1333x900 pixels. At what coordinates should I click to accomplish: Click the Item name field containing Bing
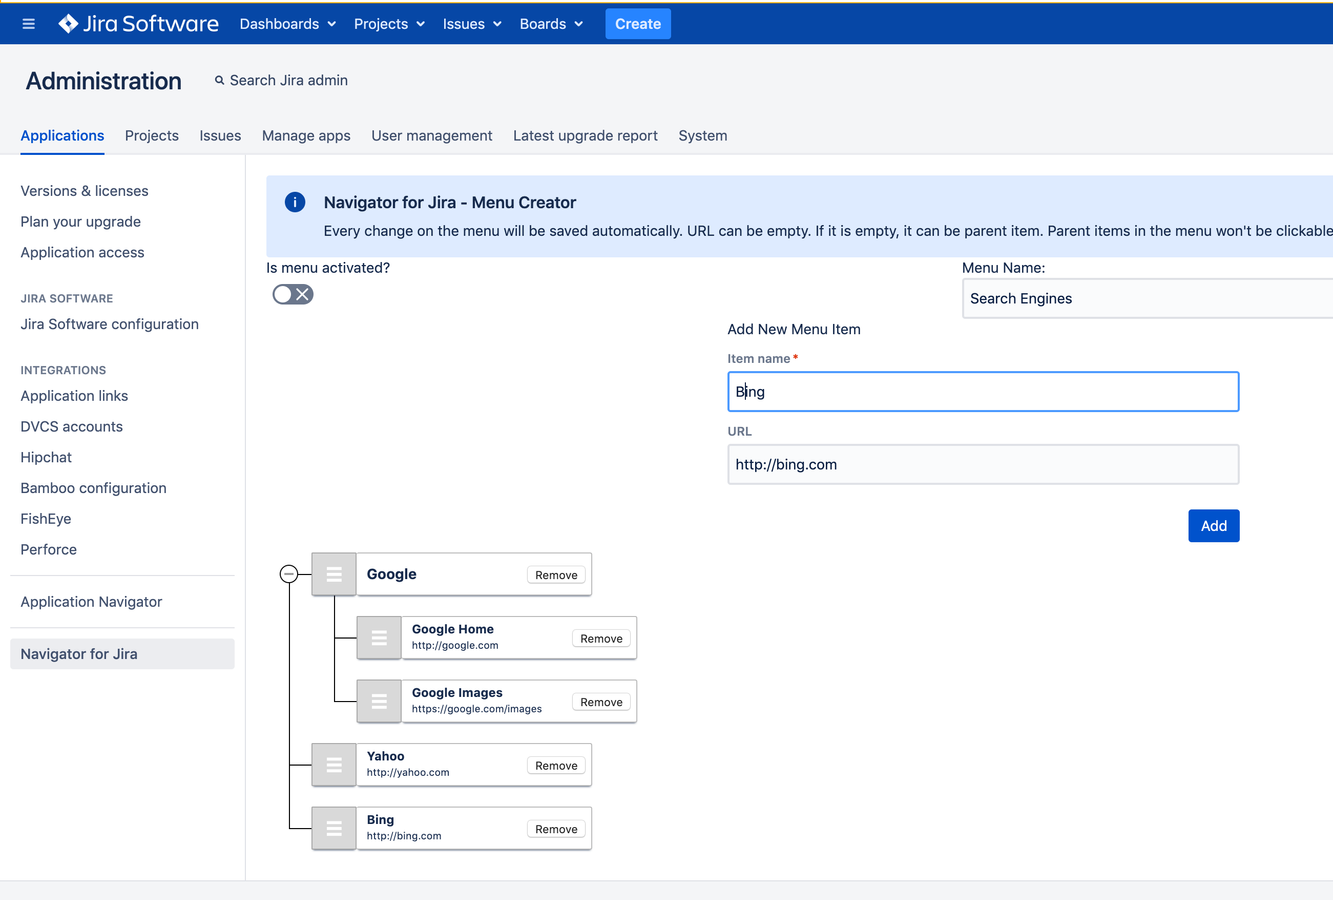point(983,392)
